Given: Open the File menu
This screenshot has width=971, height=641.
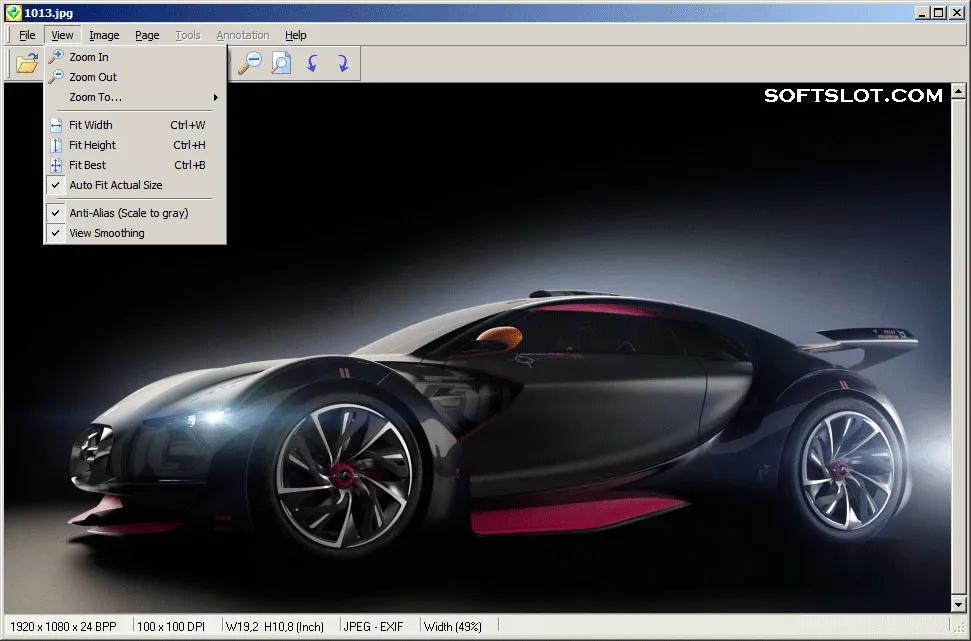Looking at the screenshot, I should point(27,35).
